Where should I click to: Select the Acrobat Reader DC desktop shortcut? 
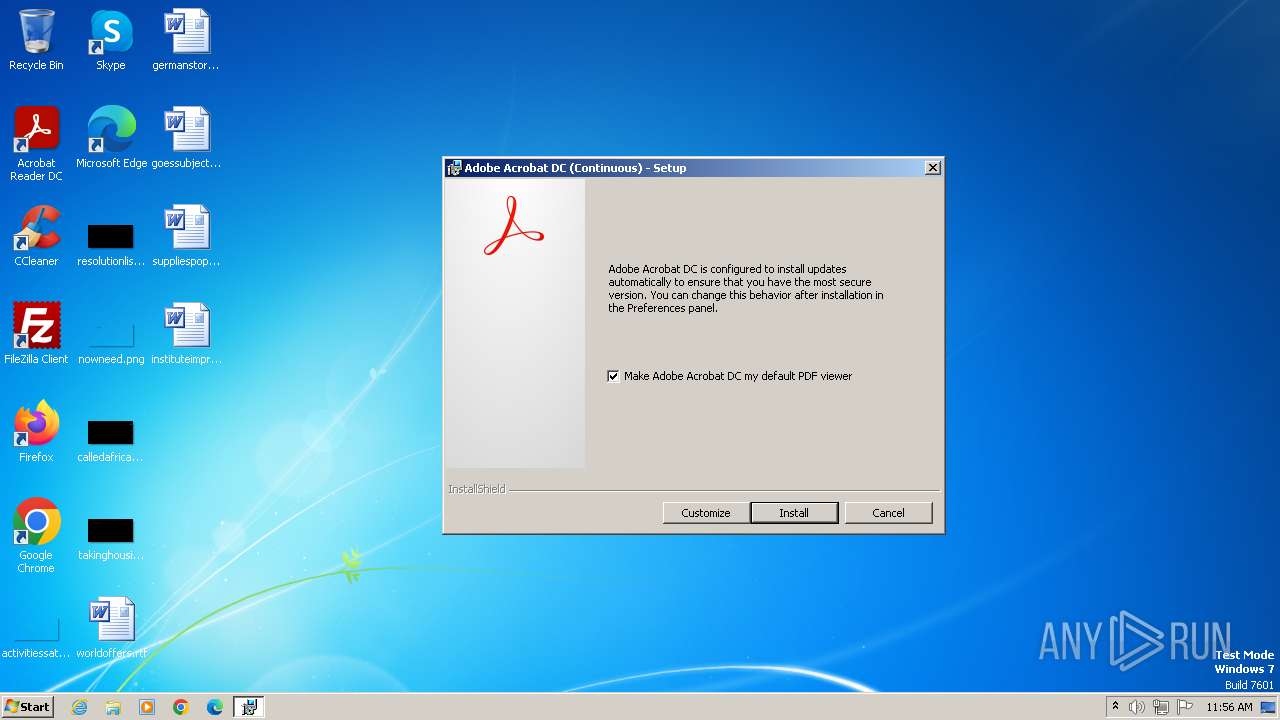point(36,144)
